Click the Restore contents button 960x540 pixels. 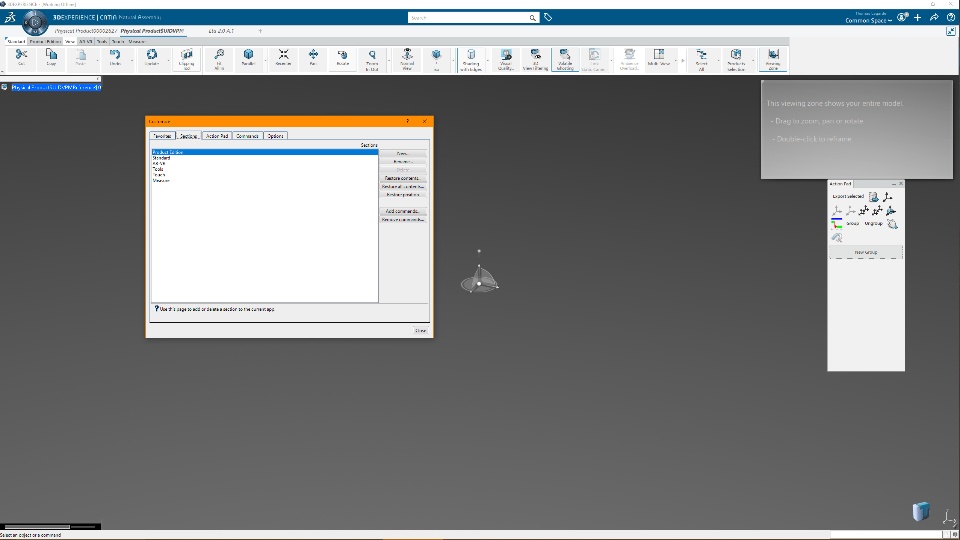pyautogui.click(x=403, y=178)
